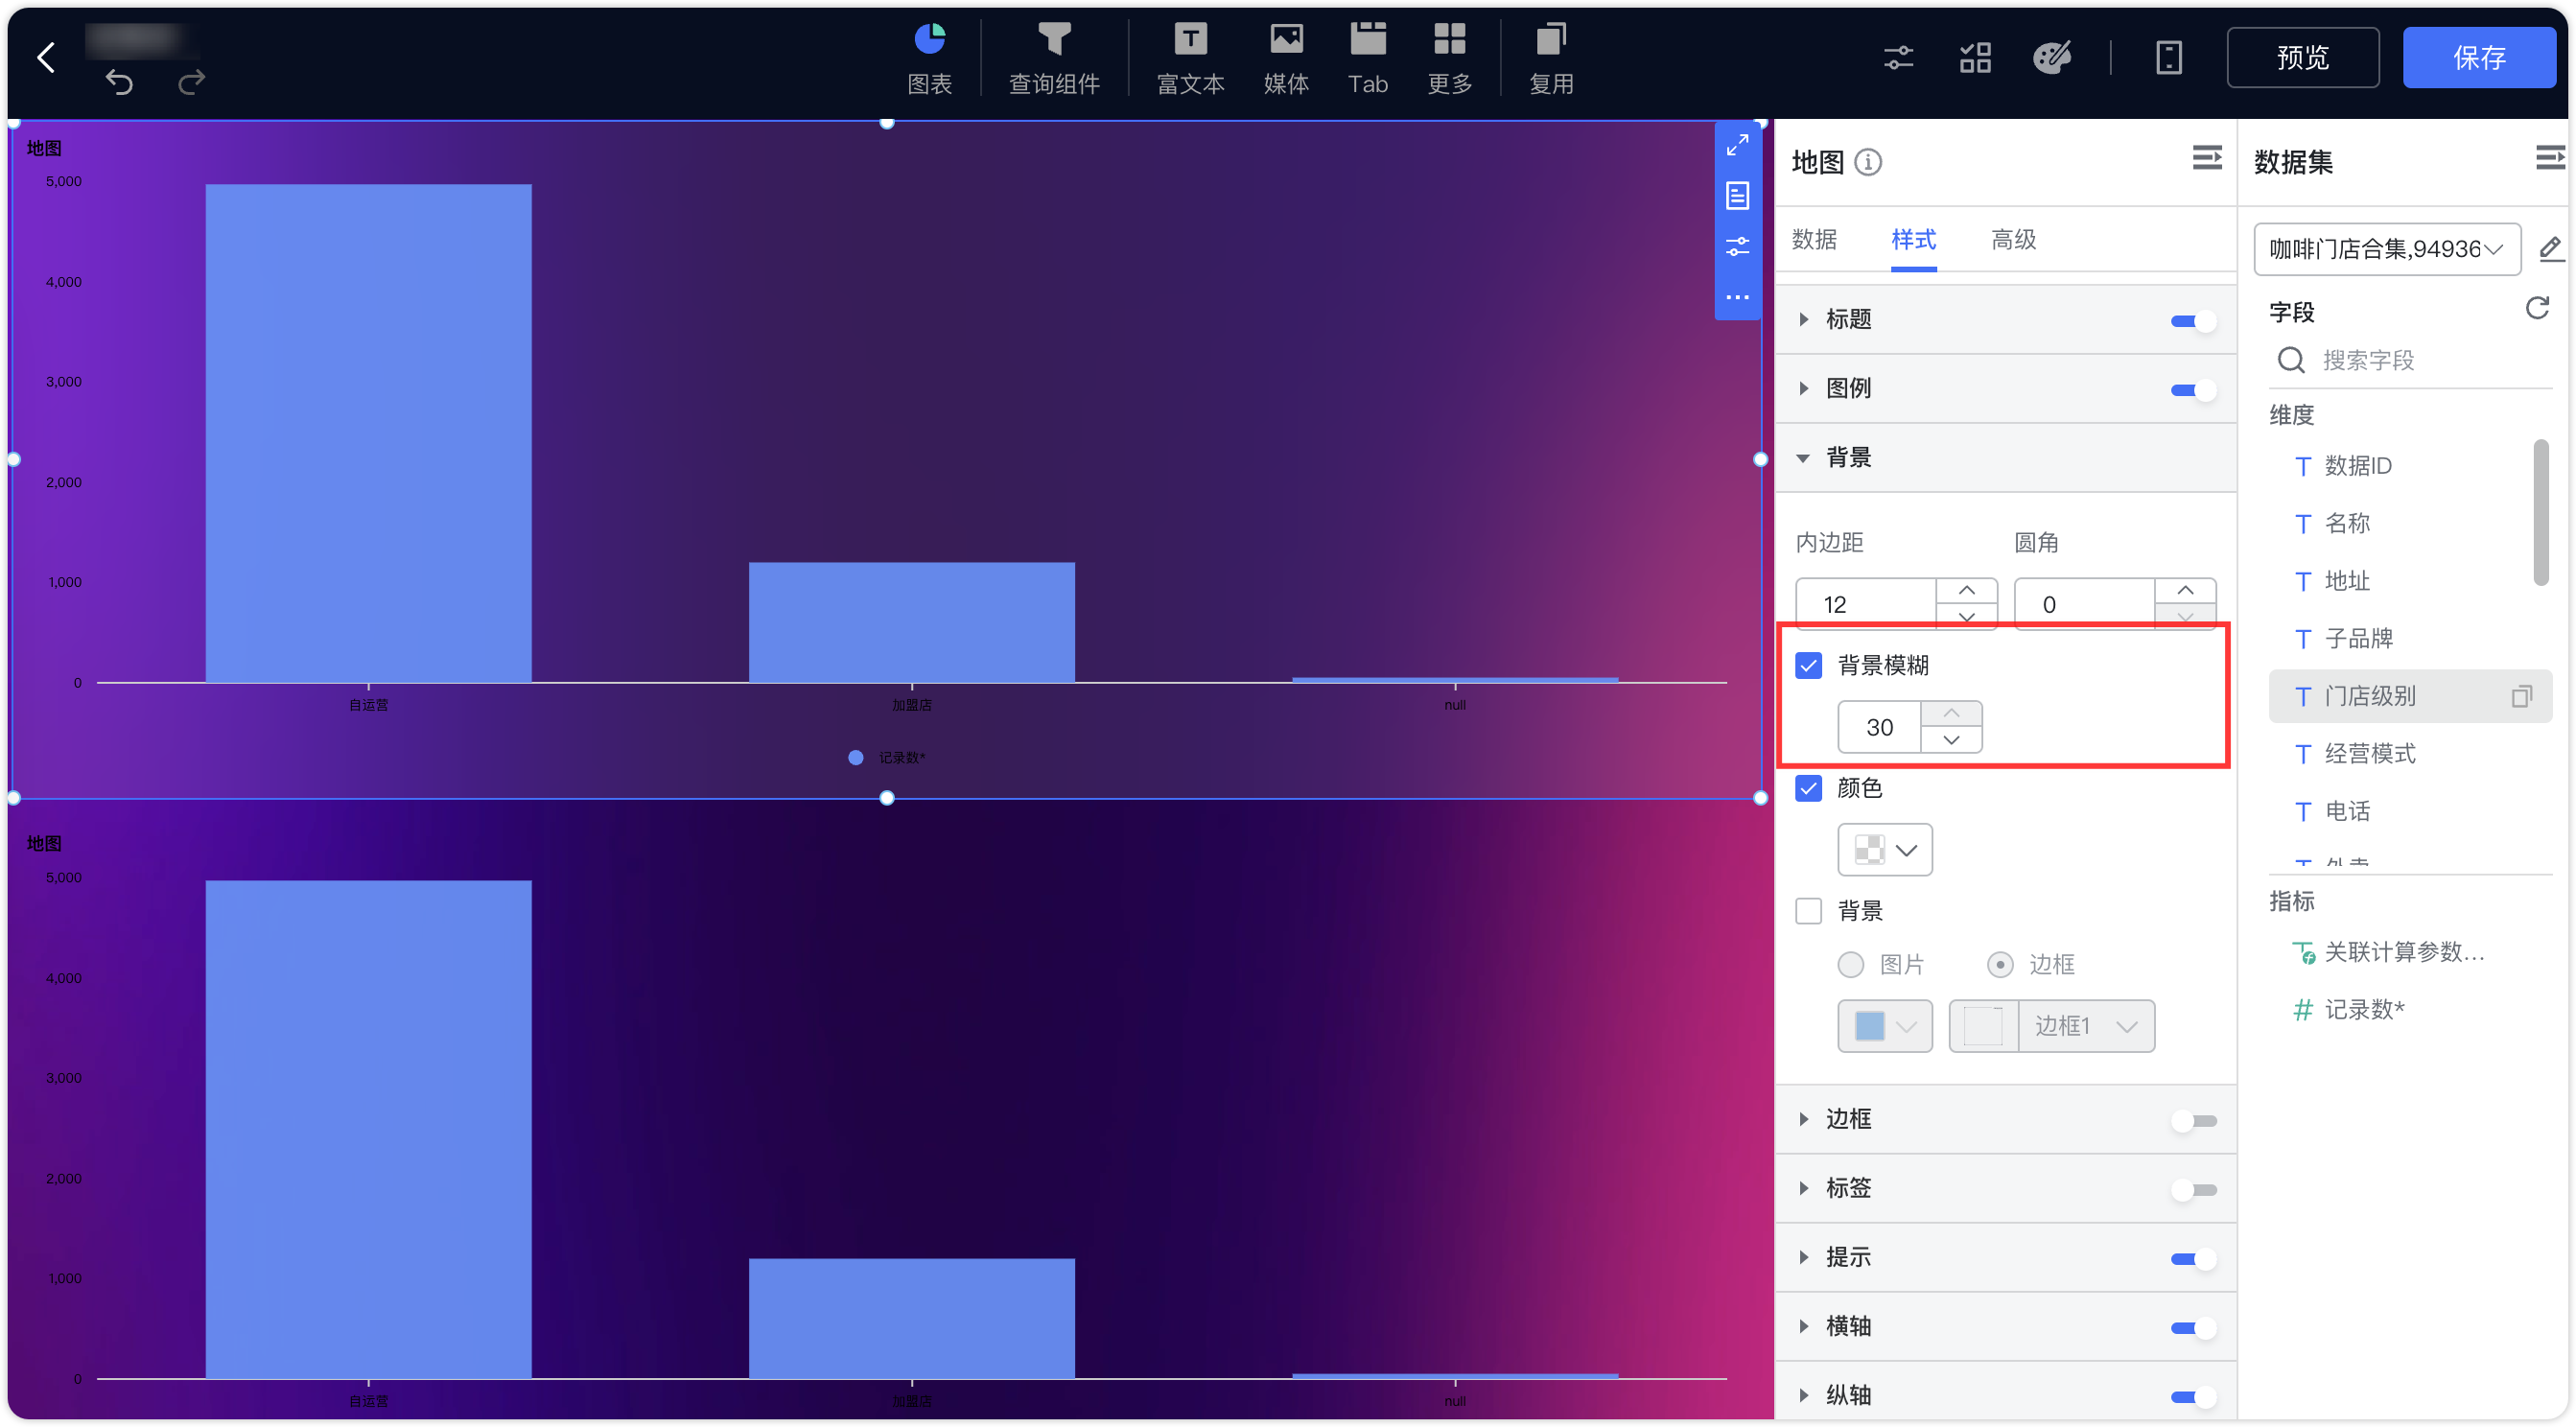The height and width of the screenshot is (1427, 2576).
Task: Click the 查询组件 filter icon
Action: click(x=1054, y=40)
